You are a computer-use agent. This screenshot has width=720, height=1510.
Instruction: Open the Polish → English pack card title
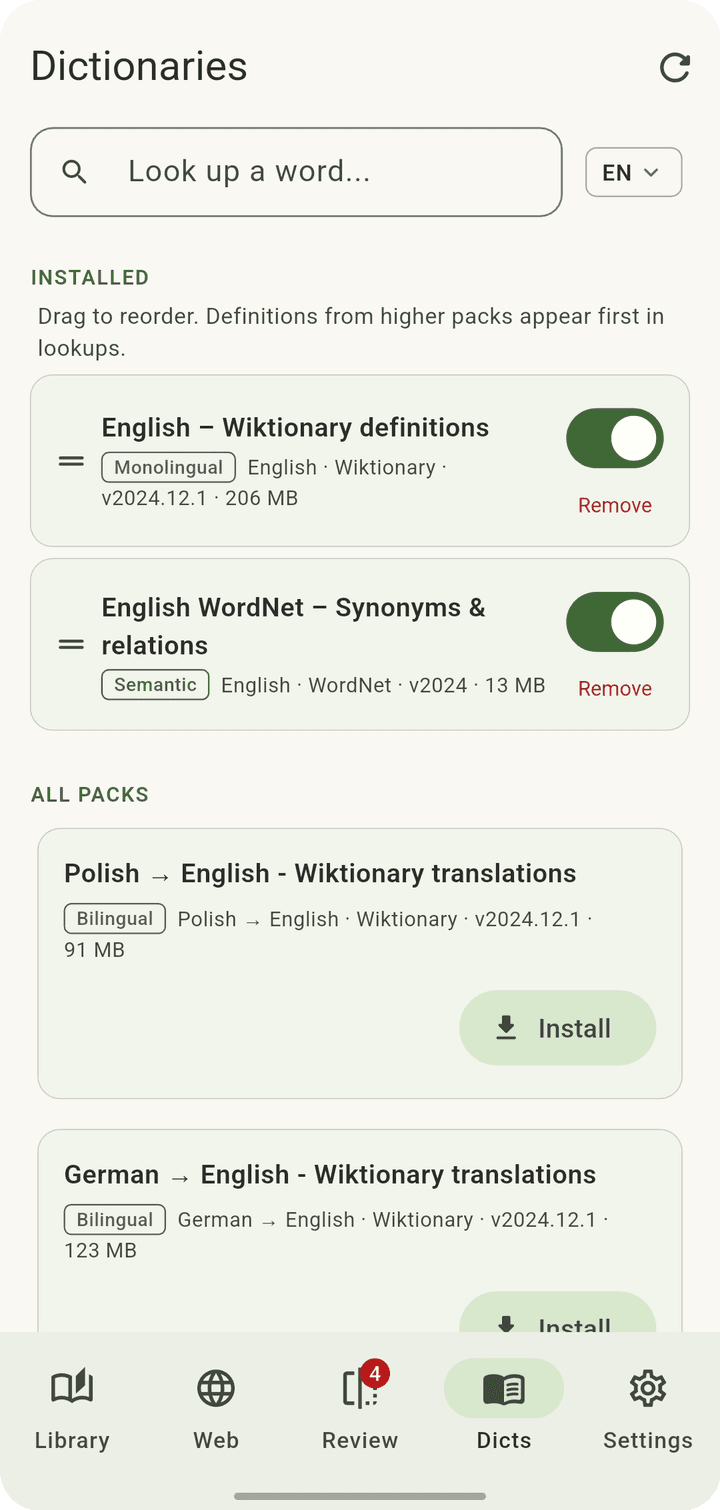click(320, 873)
